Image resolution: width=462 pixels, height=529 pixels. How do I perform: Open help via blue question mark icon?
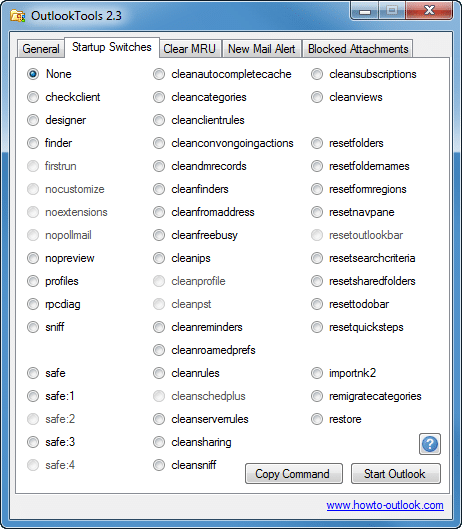click(x=430, y=444)
